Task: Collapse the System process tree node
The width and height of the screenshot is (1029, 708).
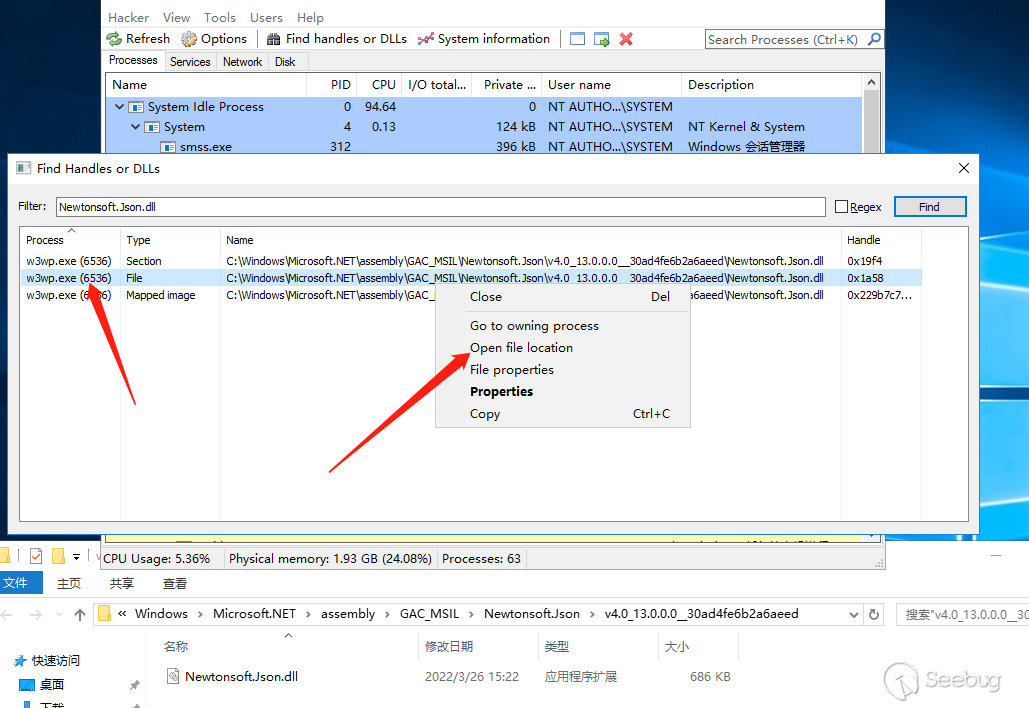Action: pyautogui.click(x=136, y=127)
